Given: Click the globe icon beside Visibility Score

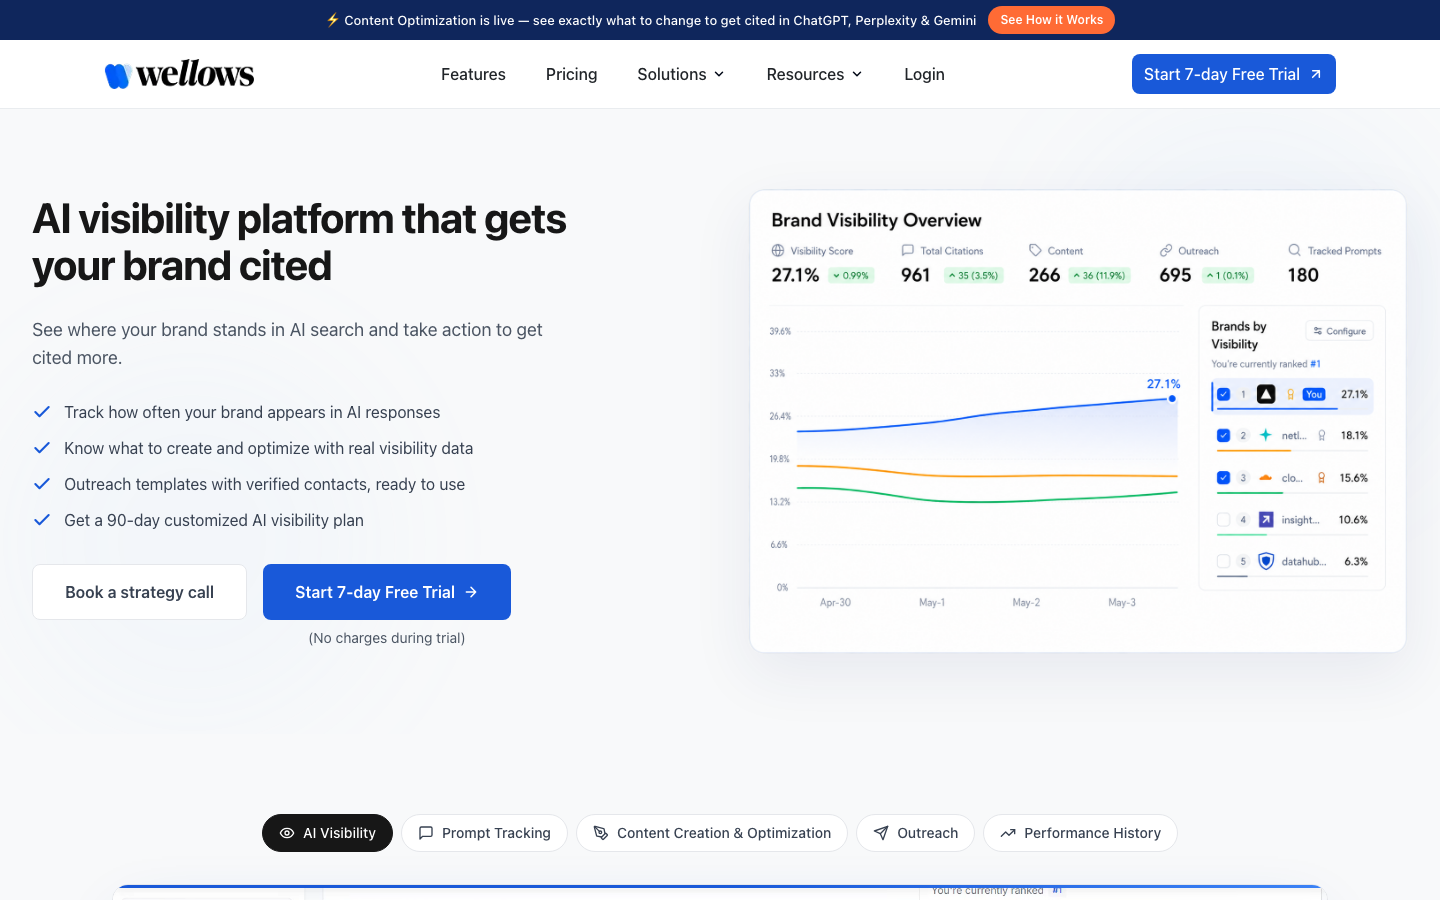Looking at the screenshot, I should click(x=778, y=250).
